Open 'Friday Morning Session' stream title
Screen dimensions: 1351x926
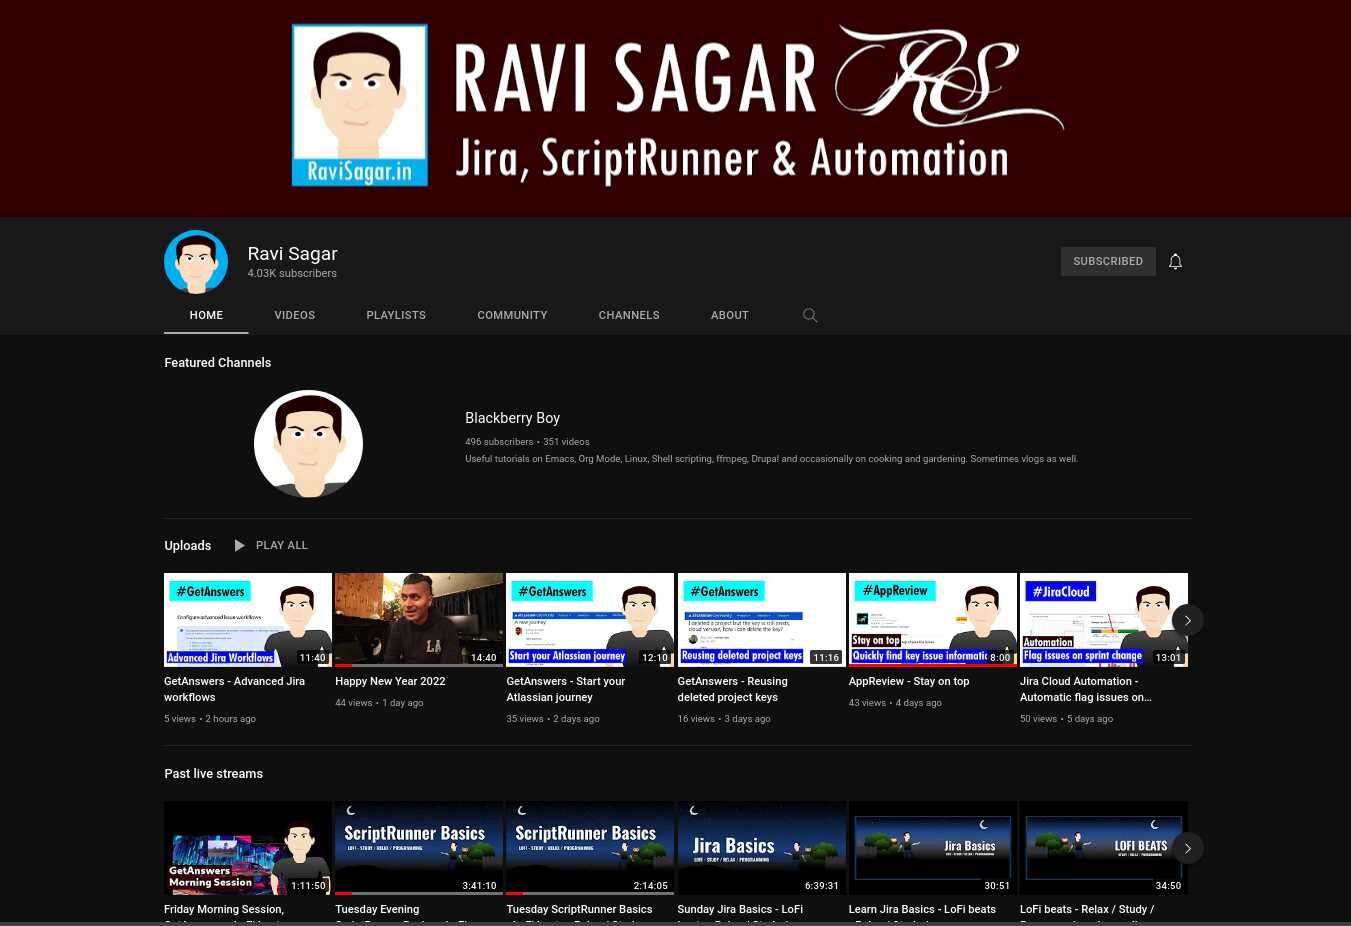224,910
